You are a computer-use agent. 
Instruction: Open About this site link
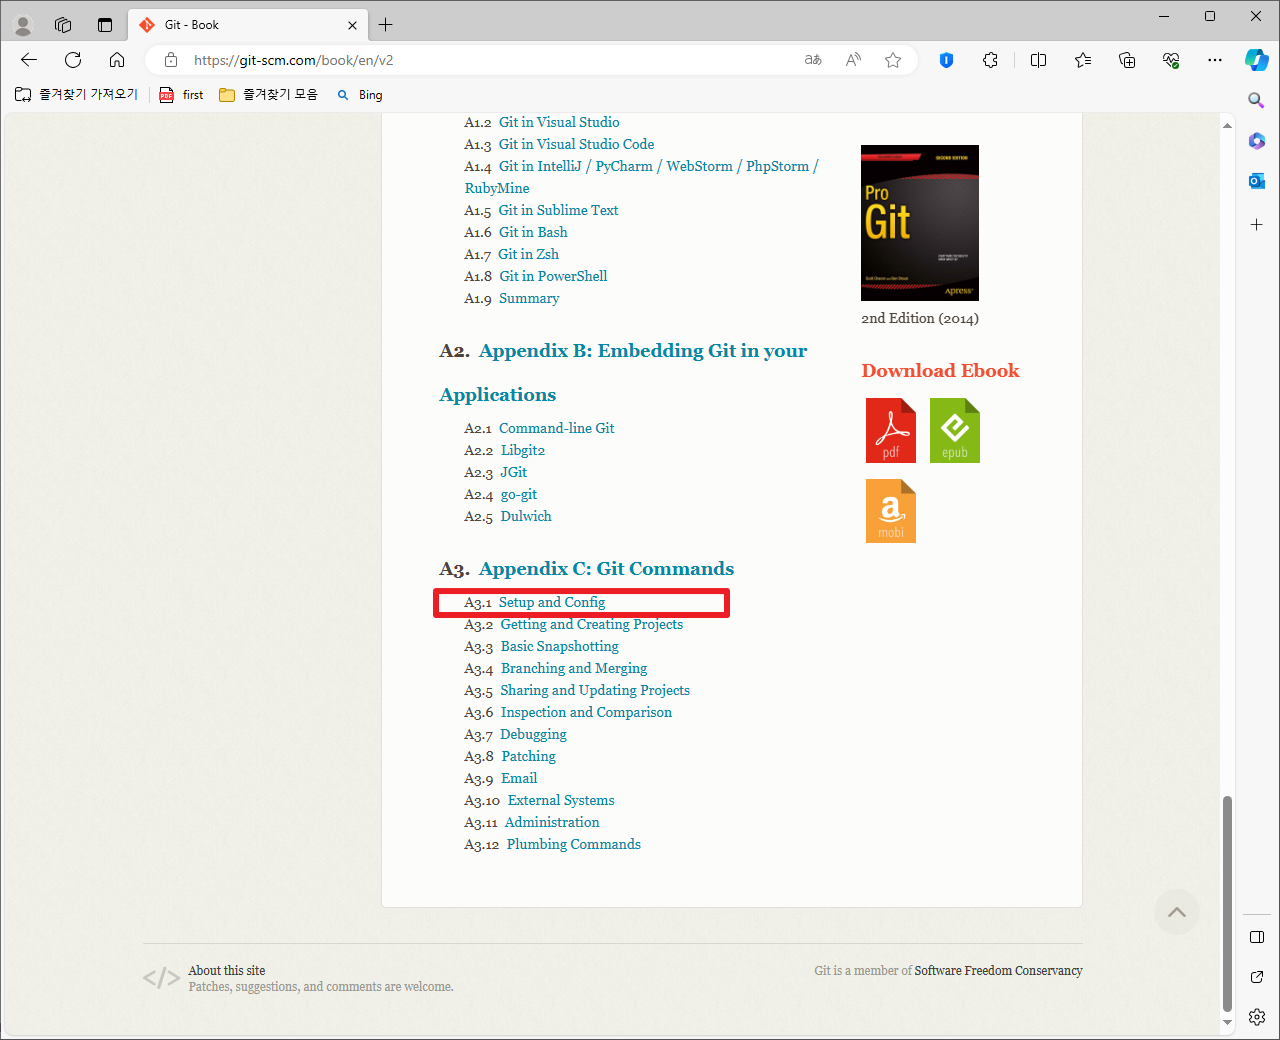pos(227,971)
